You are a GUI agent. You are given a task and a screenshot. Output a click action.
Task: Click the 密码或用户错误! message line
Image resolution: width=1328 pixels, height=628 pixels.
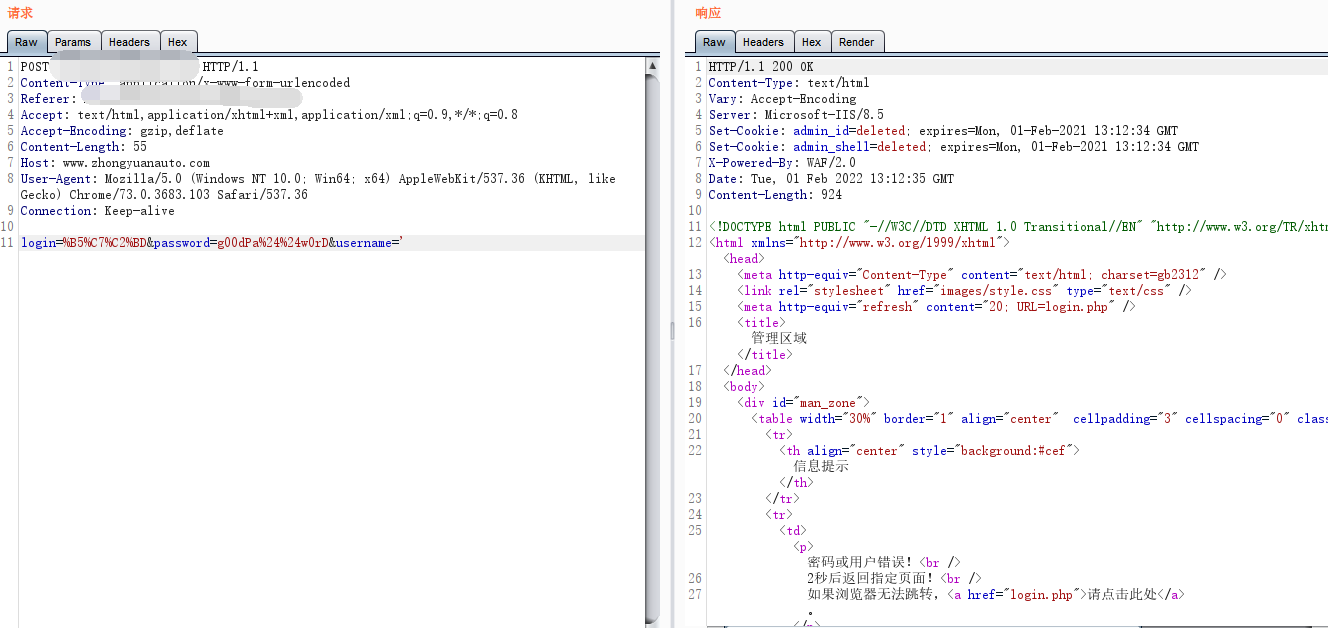tap(884, 562)
